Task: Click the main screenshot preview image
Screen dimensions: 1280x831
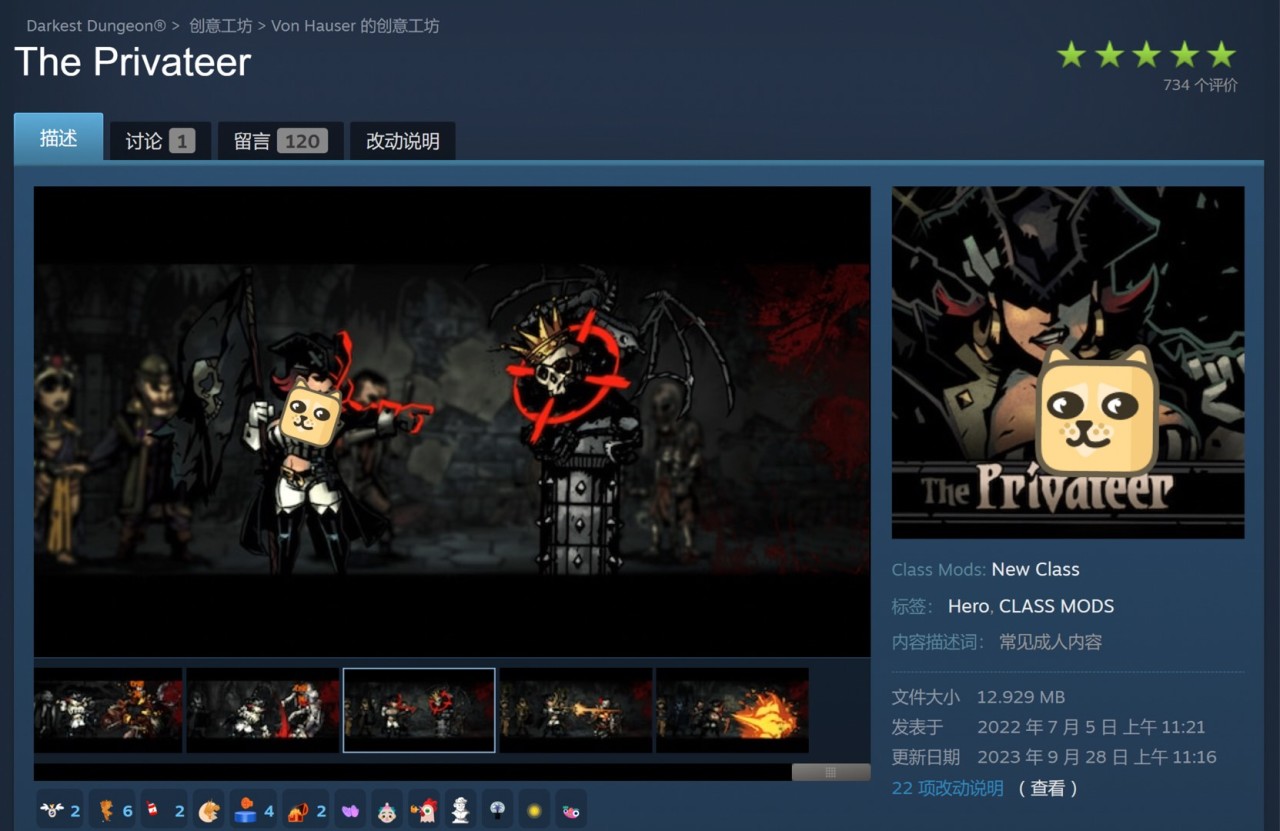Action: pyautogui.click(x=452, y=421)
